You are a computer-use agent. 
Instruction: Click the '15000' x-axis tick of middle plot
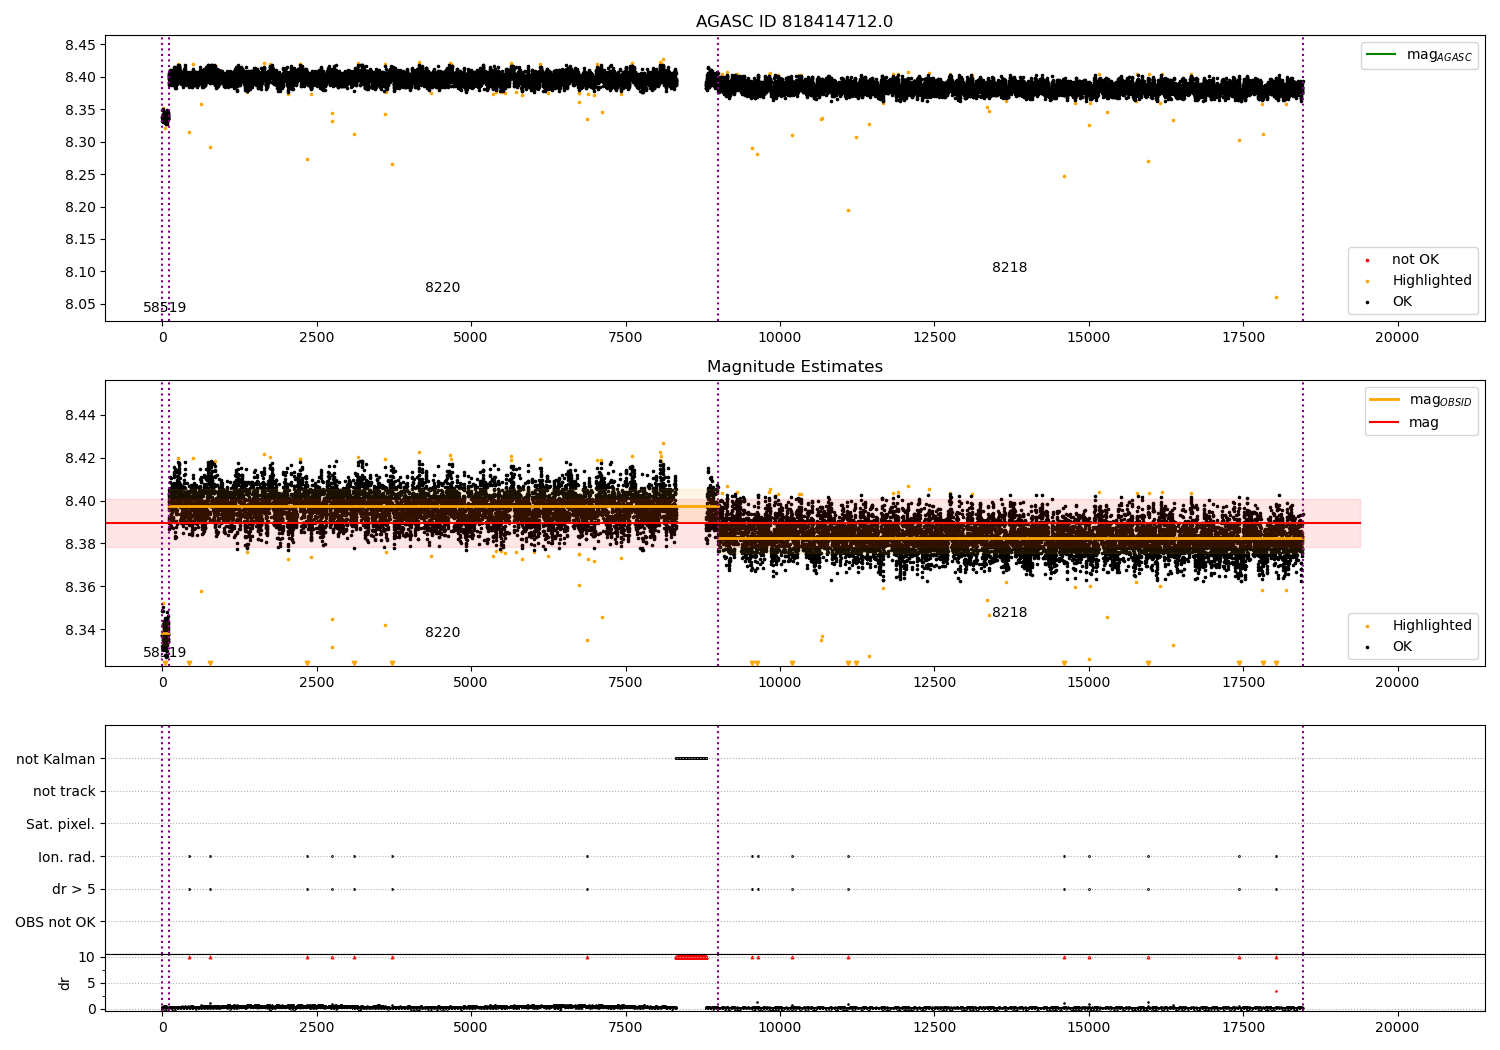click(x=1088, y=683)
